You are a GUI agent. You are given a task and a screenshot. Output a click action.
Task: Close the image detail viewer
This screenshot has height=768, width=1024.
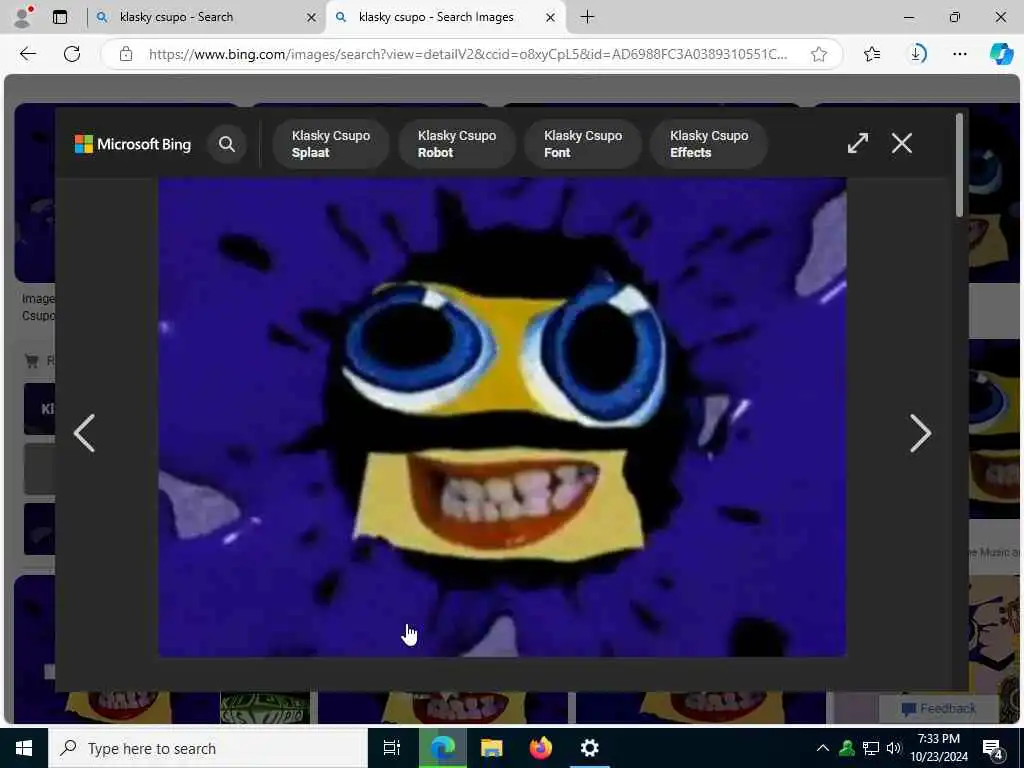(x=902, y=143)
